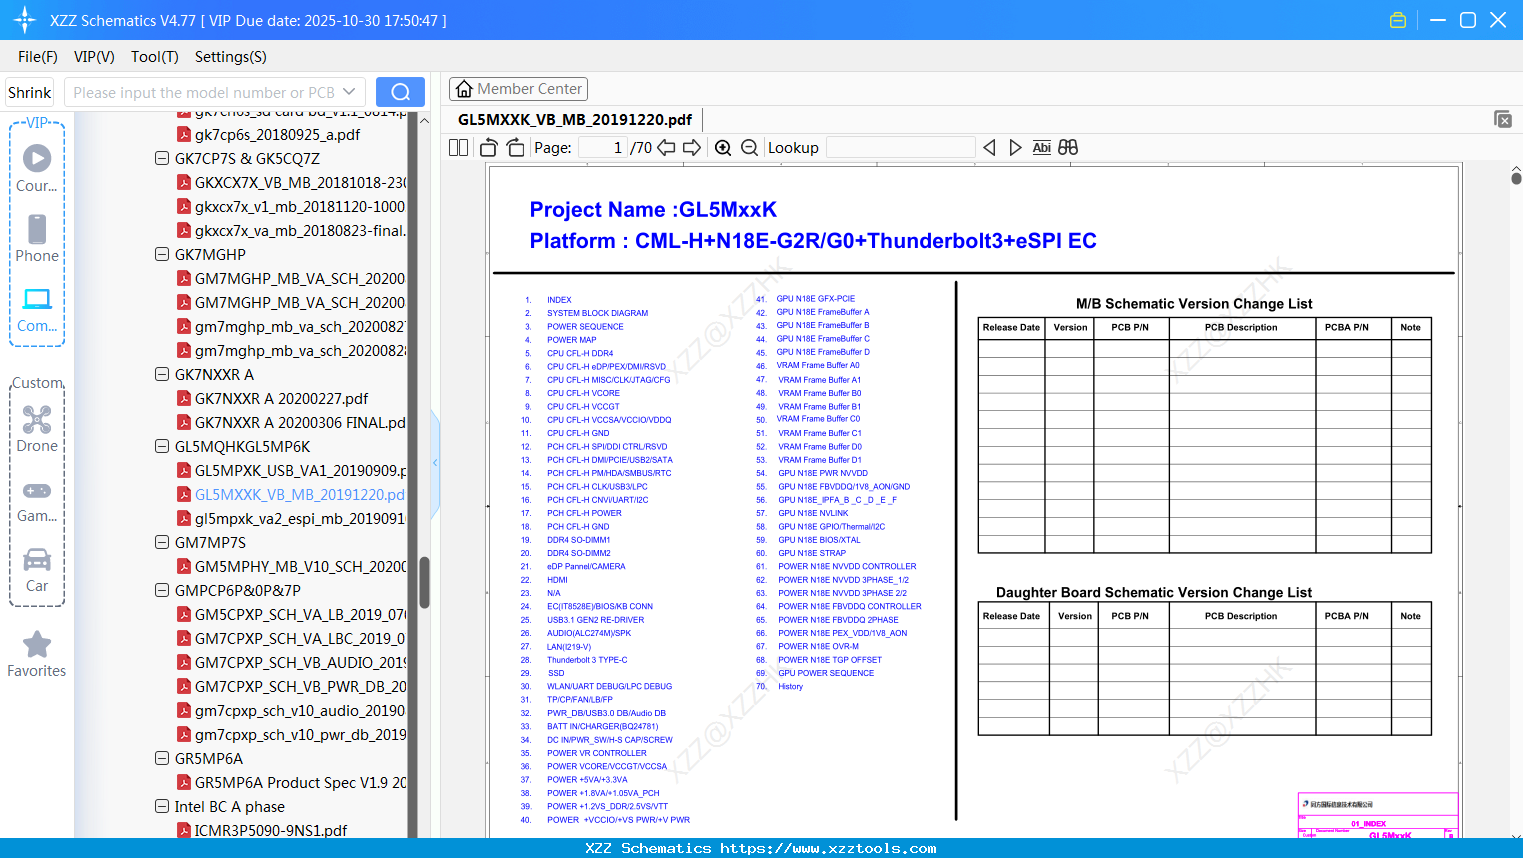The width and height of the screenshot is (1523, 858).
Task: Collapse the GMPCP6P&0P&7P folder
Action: (162, 590)
